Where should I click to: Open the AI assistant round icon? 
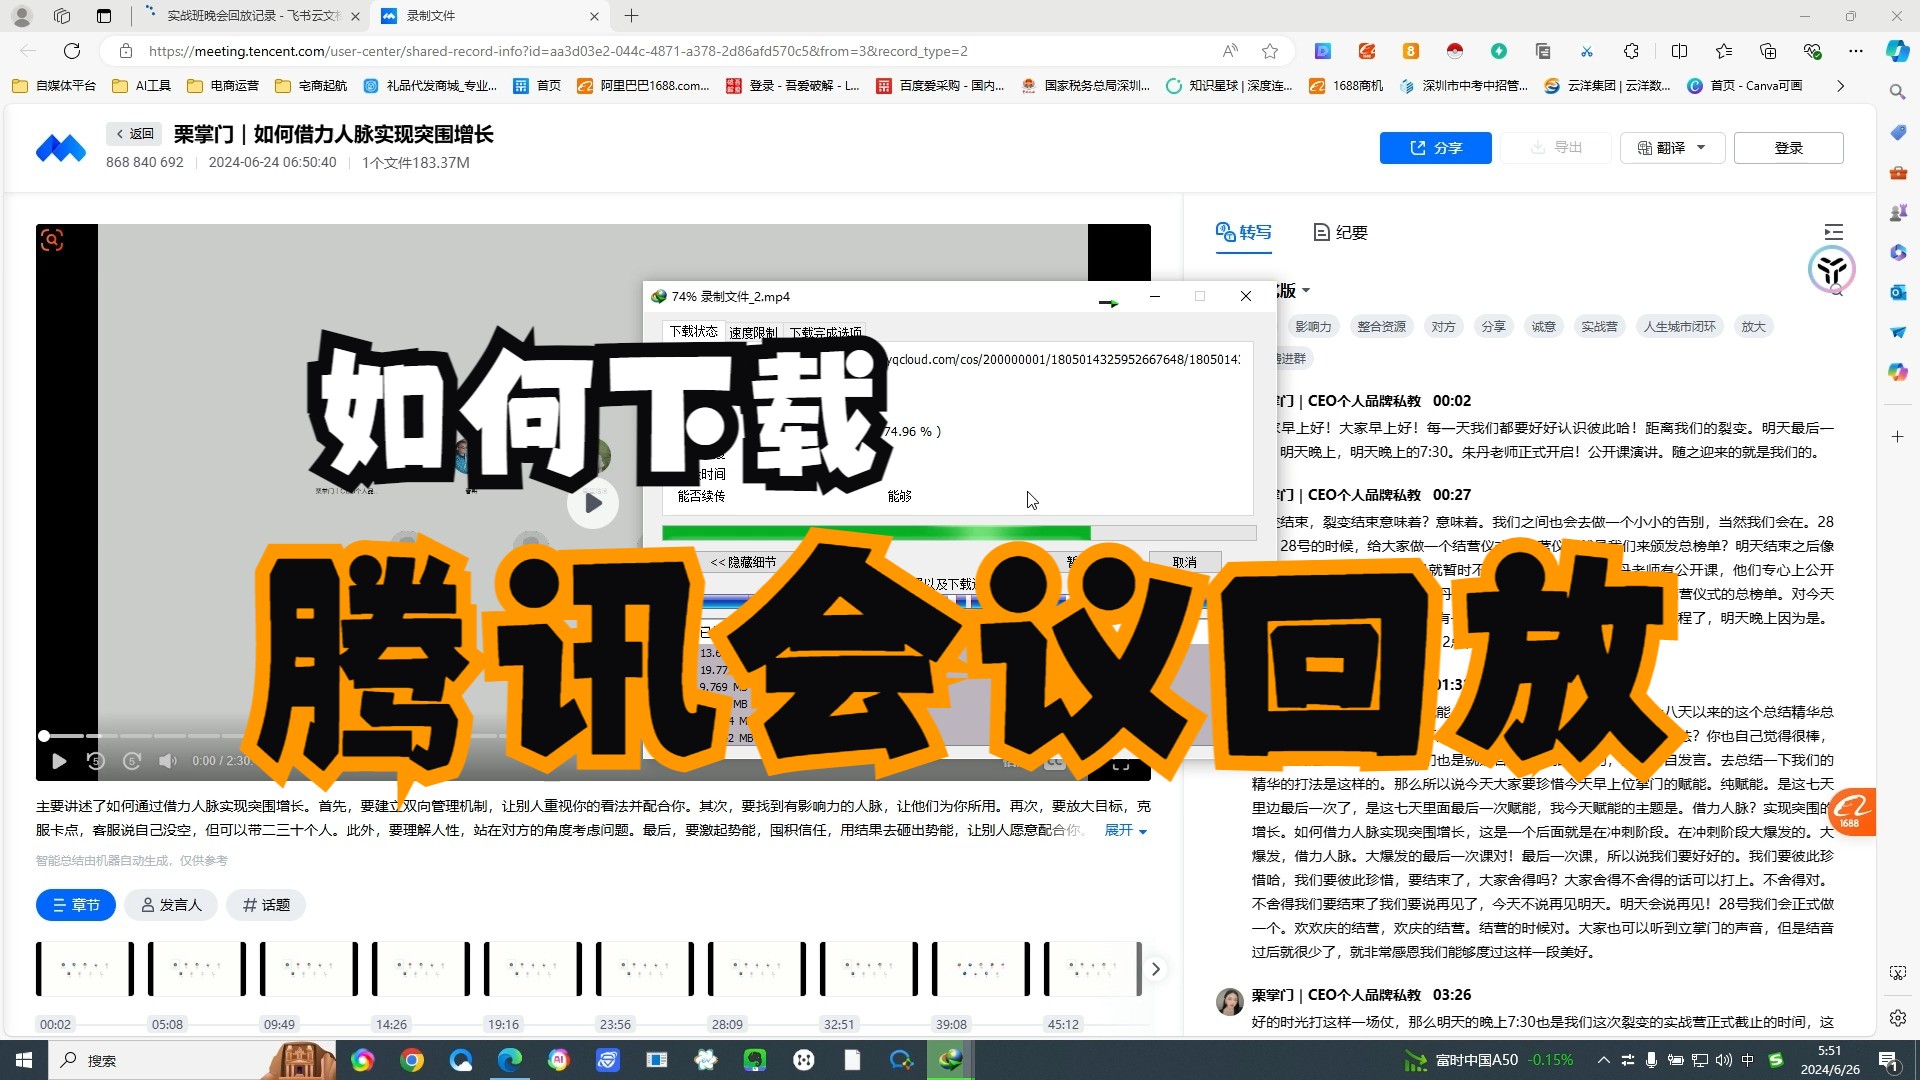1832,269
